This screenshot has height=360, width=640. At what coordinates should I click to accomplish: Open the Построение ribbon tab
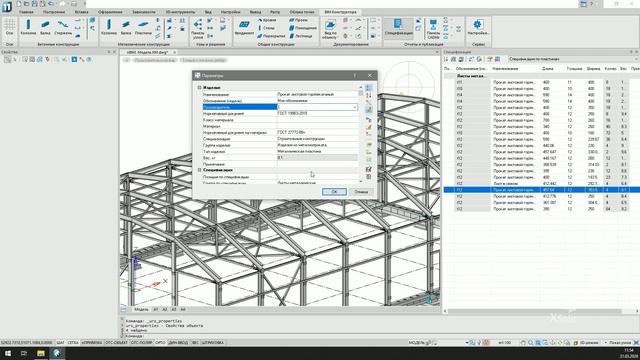[x=54, y=12]
